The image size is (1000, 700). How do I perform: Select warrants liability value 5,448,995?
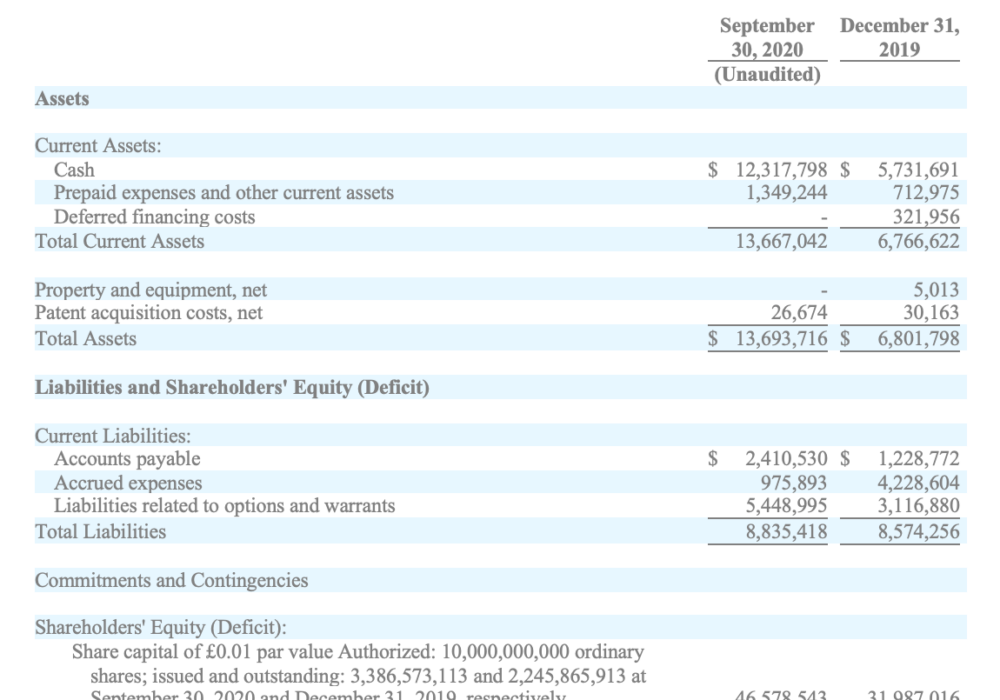pos(786,506)
